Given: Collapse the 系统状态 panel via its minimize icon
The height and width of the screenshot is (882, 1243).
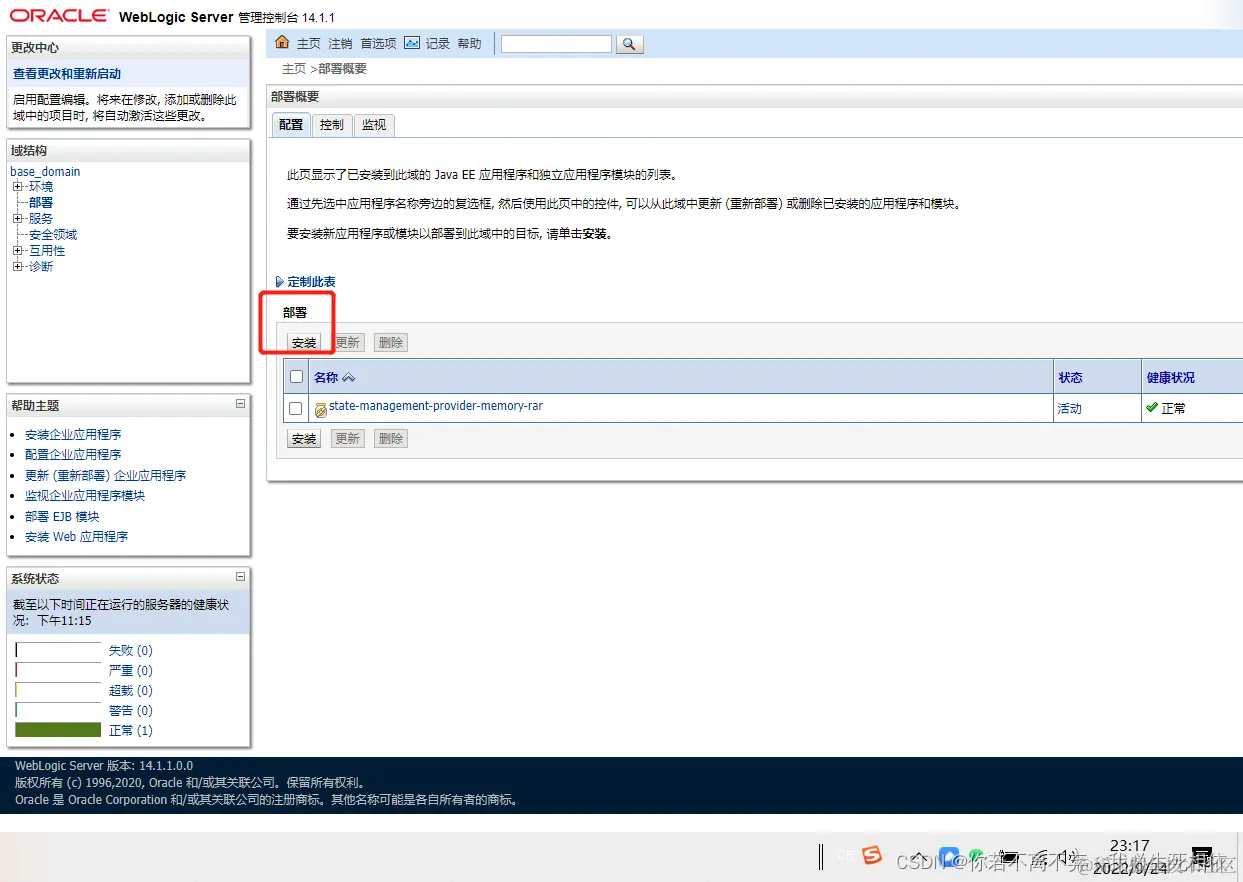Looking at the screenshot, I should [240, 577].
